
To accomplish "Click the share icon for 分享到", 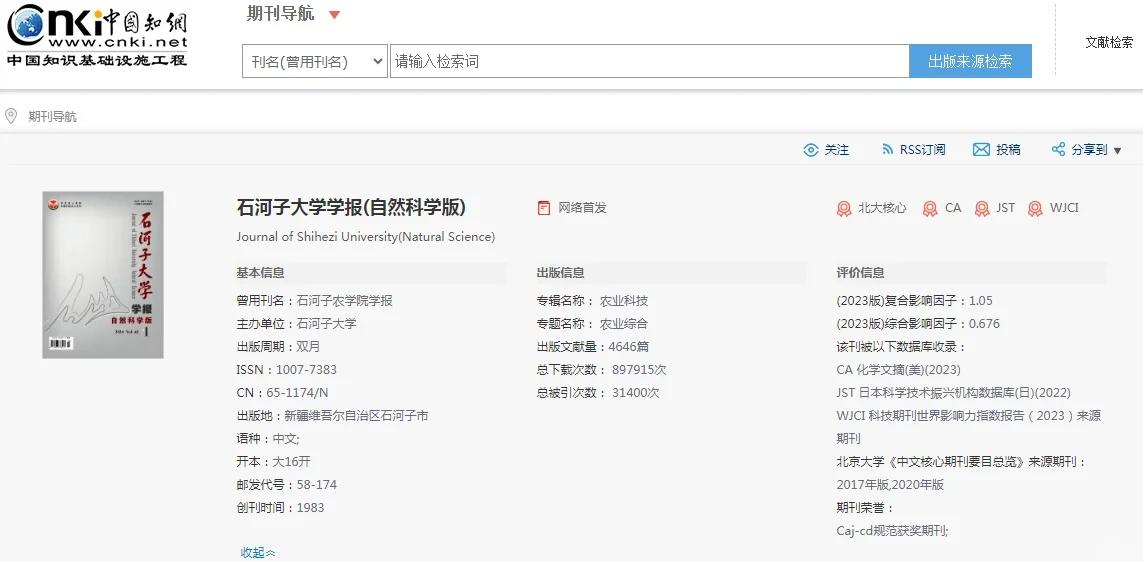I will [x=1058, y=149].
